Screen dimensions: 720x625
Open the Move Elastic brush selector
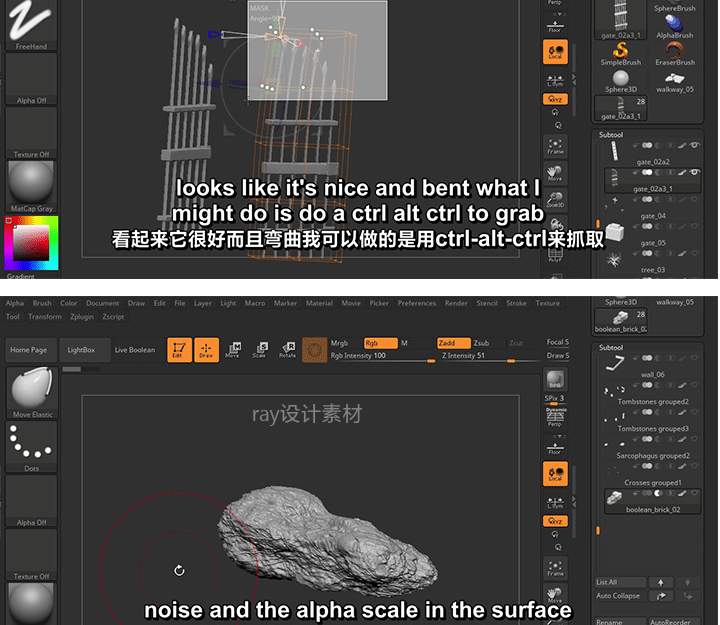tap(32, 393)
